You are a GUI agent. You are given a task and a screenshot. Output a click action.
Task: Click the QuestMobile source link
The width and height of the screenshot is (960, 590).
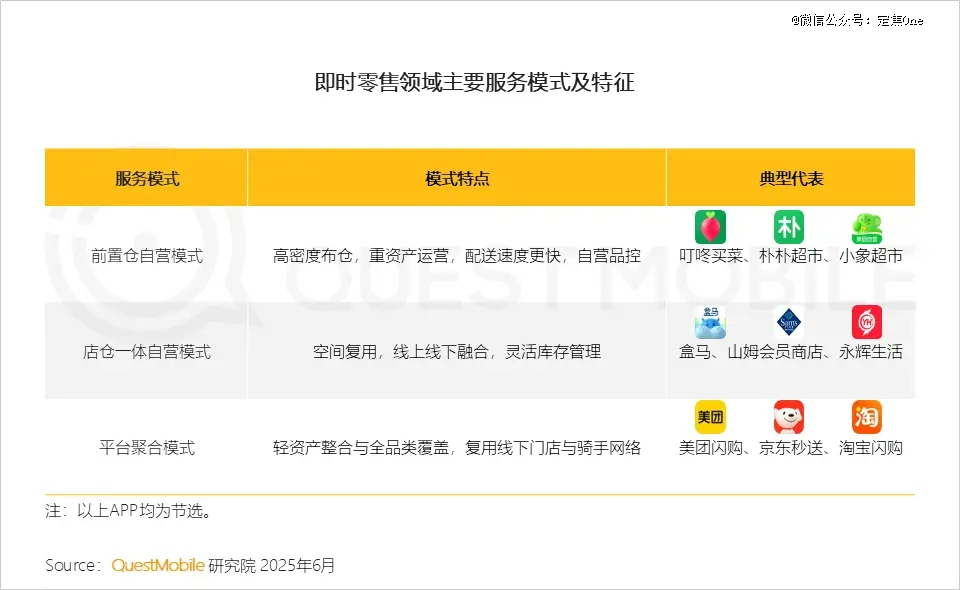158,564
